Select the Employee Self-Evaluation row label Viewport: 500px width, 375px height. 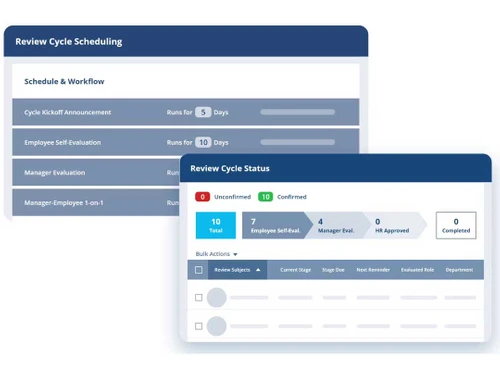pos(62,142)
